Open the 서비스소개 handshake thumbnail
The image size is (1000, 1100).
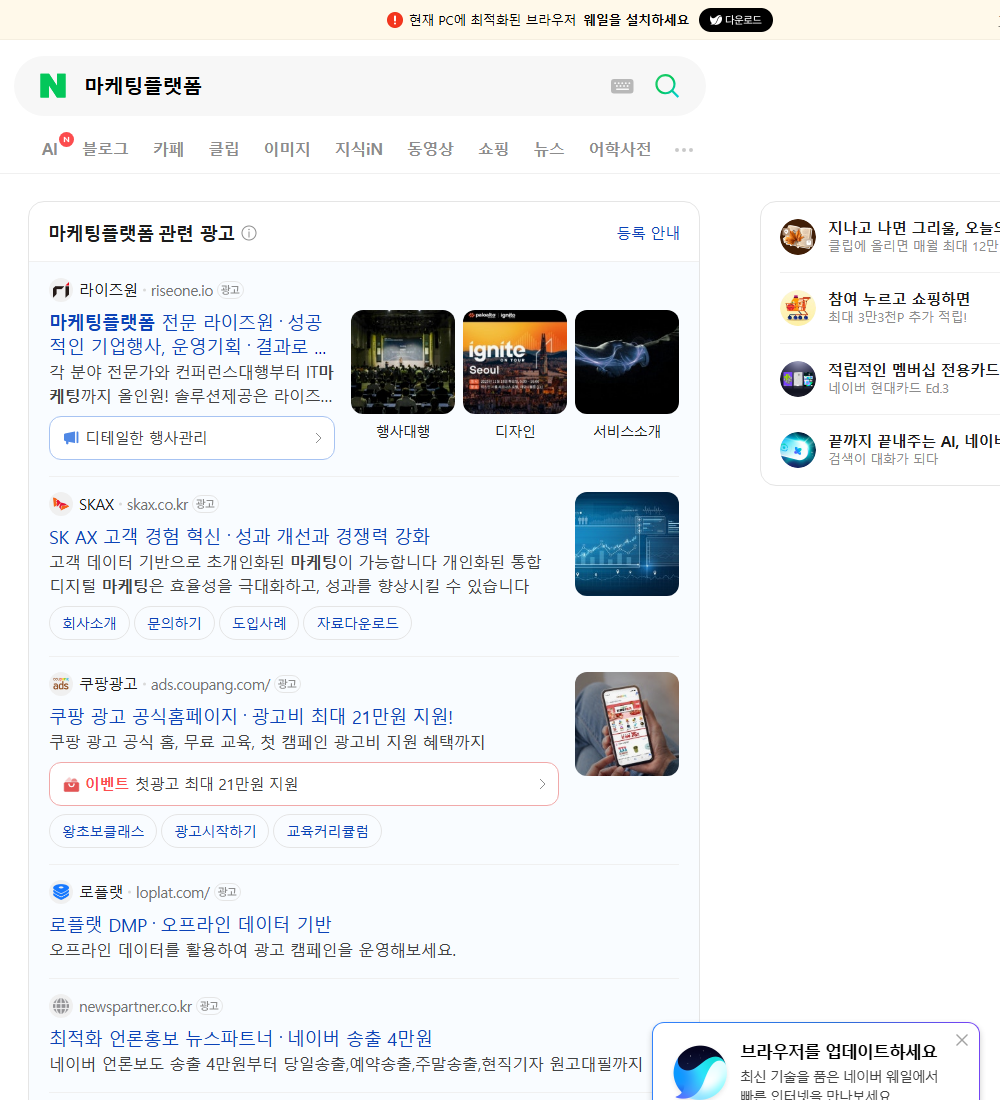(x=627, y=362)
